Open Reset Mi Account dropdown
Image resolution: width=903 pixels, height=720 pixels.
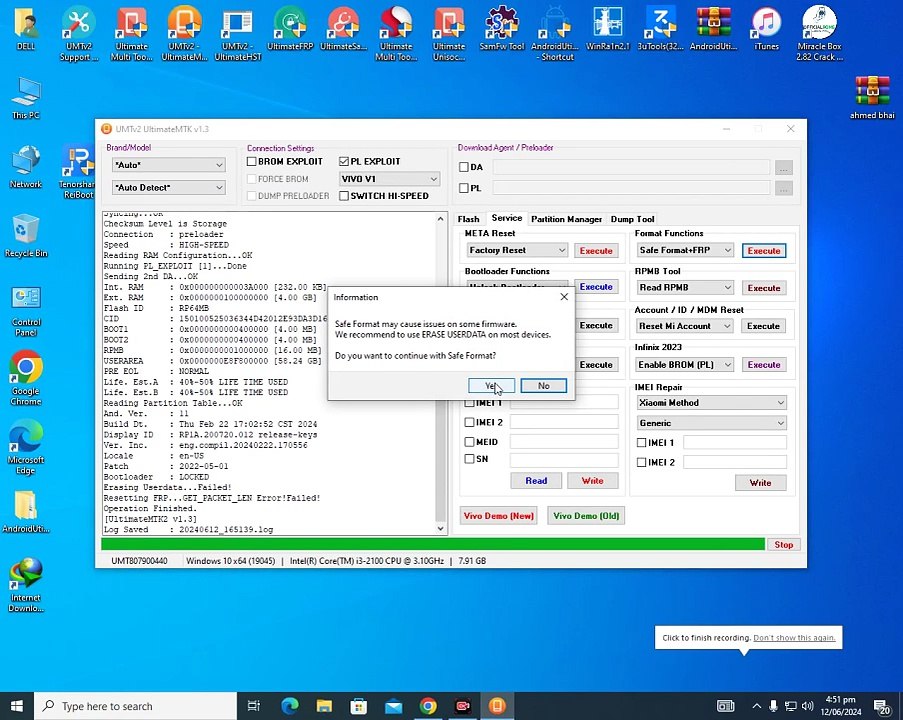(x=685, y=326)
